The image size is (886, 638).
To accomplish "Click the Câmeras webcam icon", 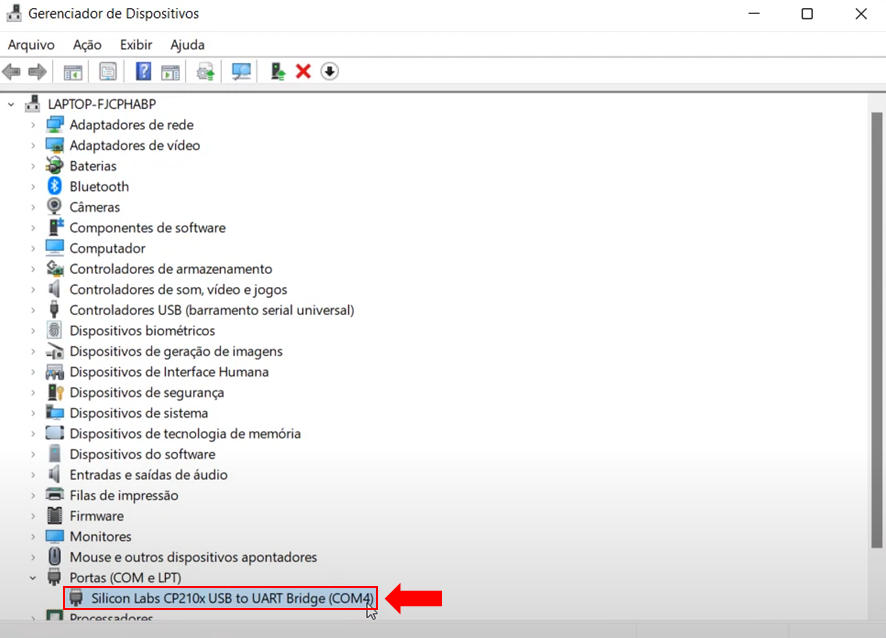I will tap(54, 207).
